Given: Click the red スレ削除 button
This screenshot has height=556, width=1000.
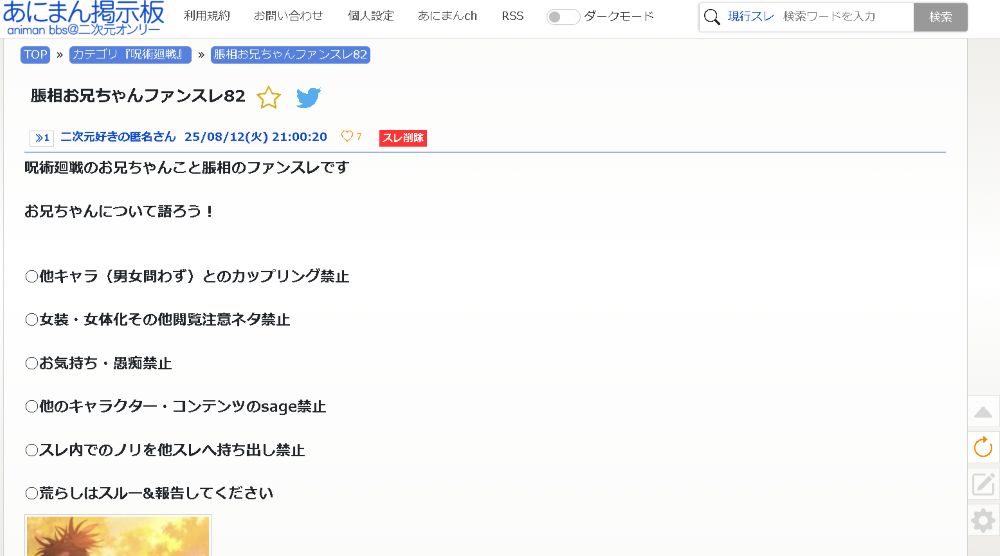Looking at the screenshot, I should 403,138.
